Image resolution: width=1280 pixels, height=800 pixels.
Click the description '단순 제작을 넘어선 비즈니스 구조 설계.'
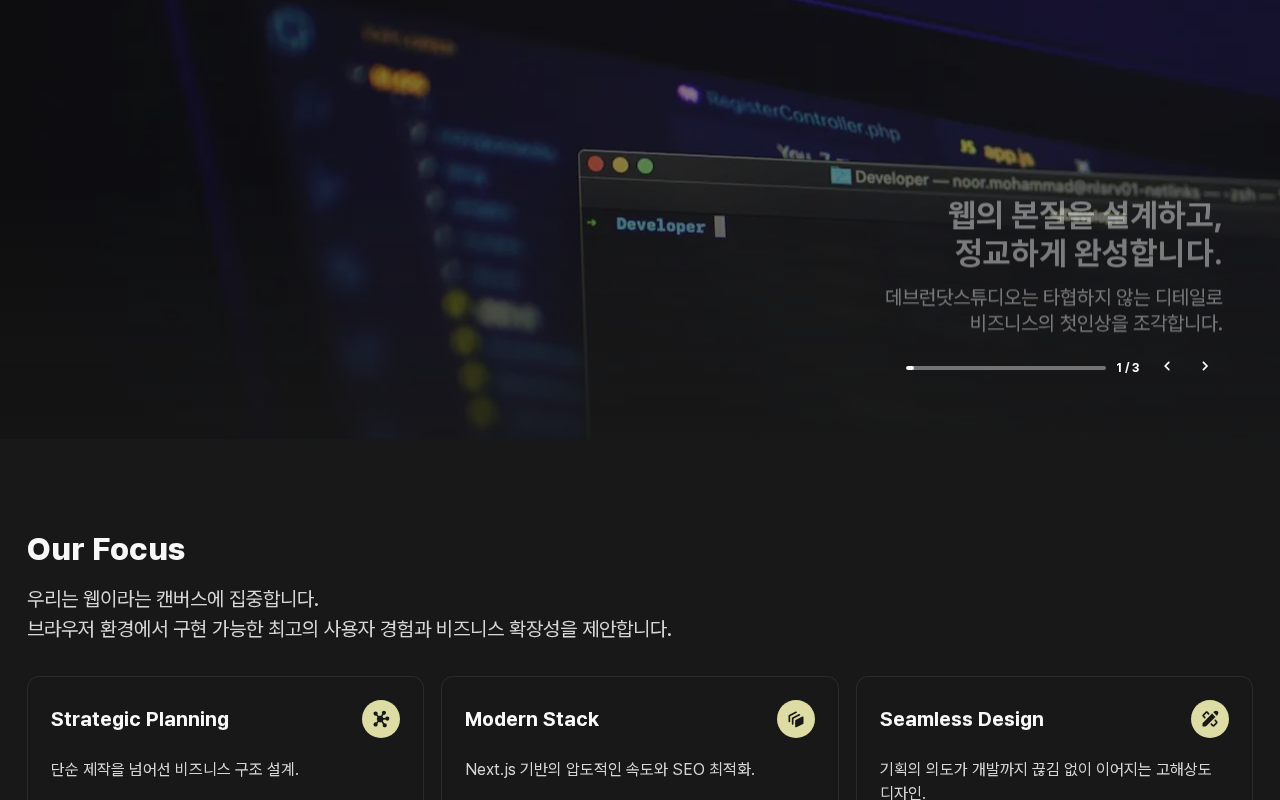point(175,769)
